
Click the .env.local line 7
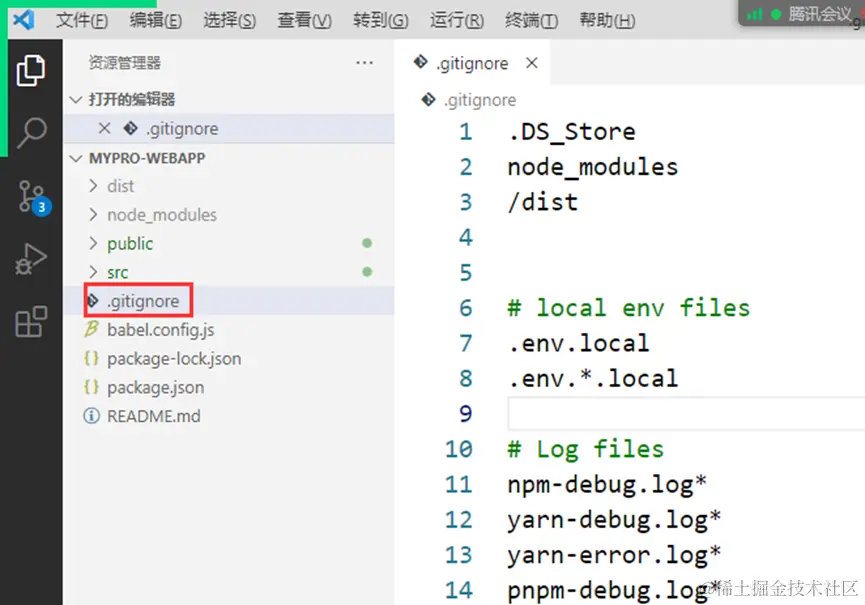[x=579, y=343]
